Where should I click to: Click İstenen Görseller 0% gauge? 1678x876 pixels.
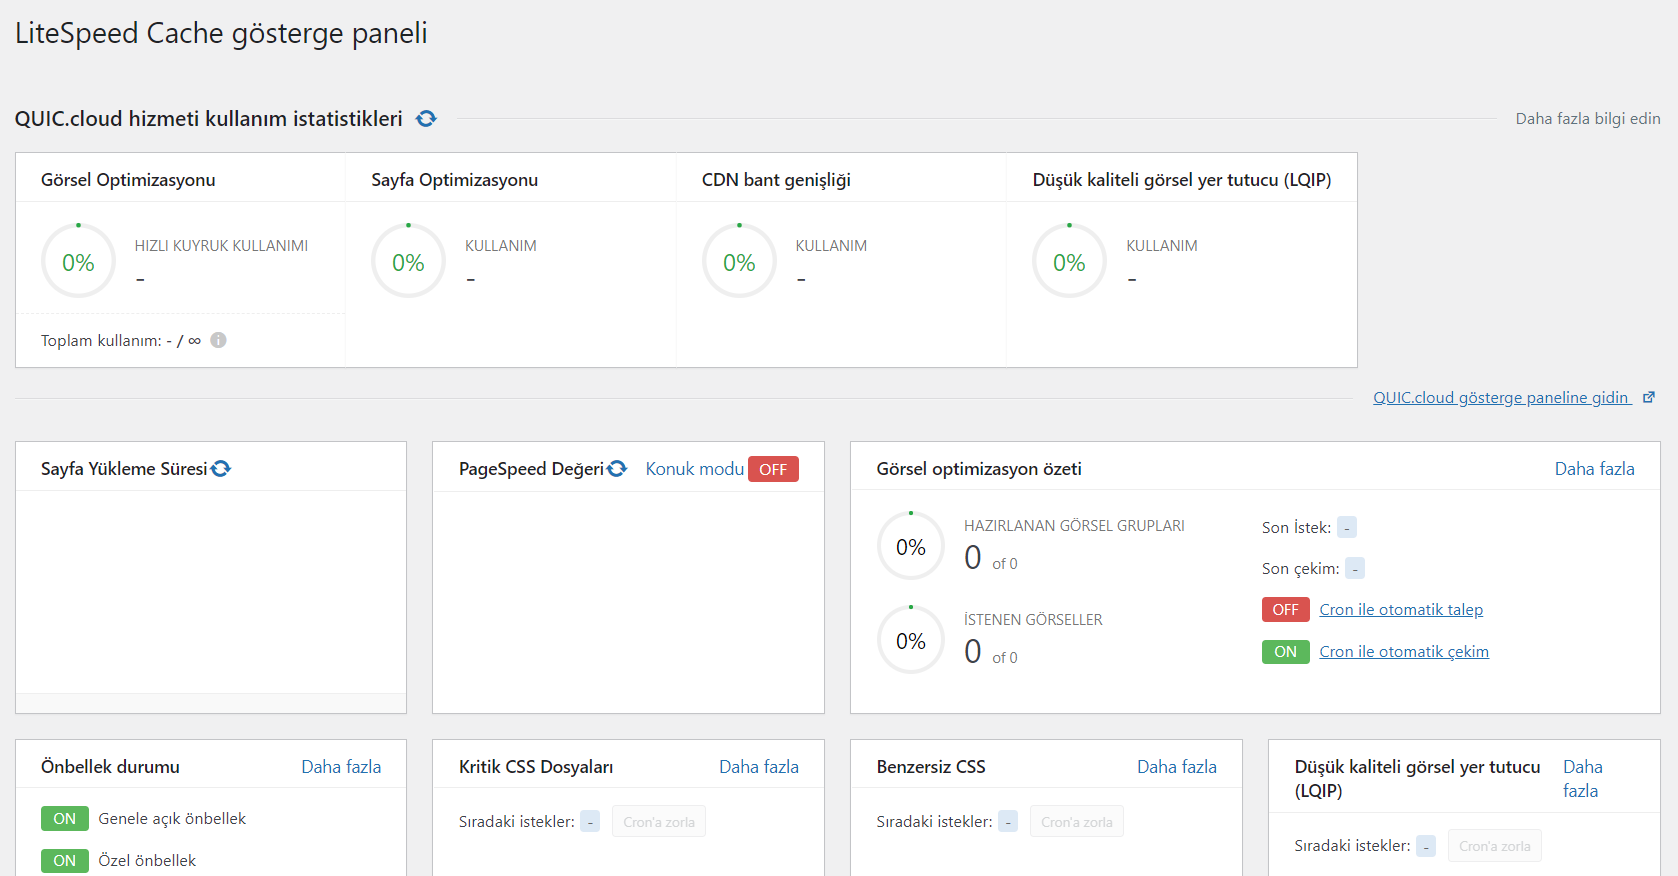tap(911, 640)
